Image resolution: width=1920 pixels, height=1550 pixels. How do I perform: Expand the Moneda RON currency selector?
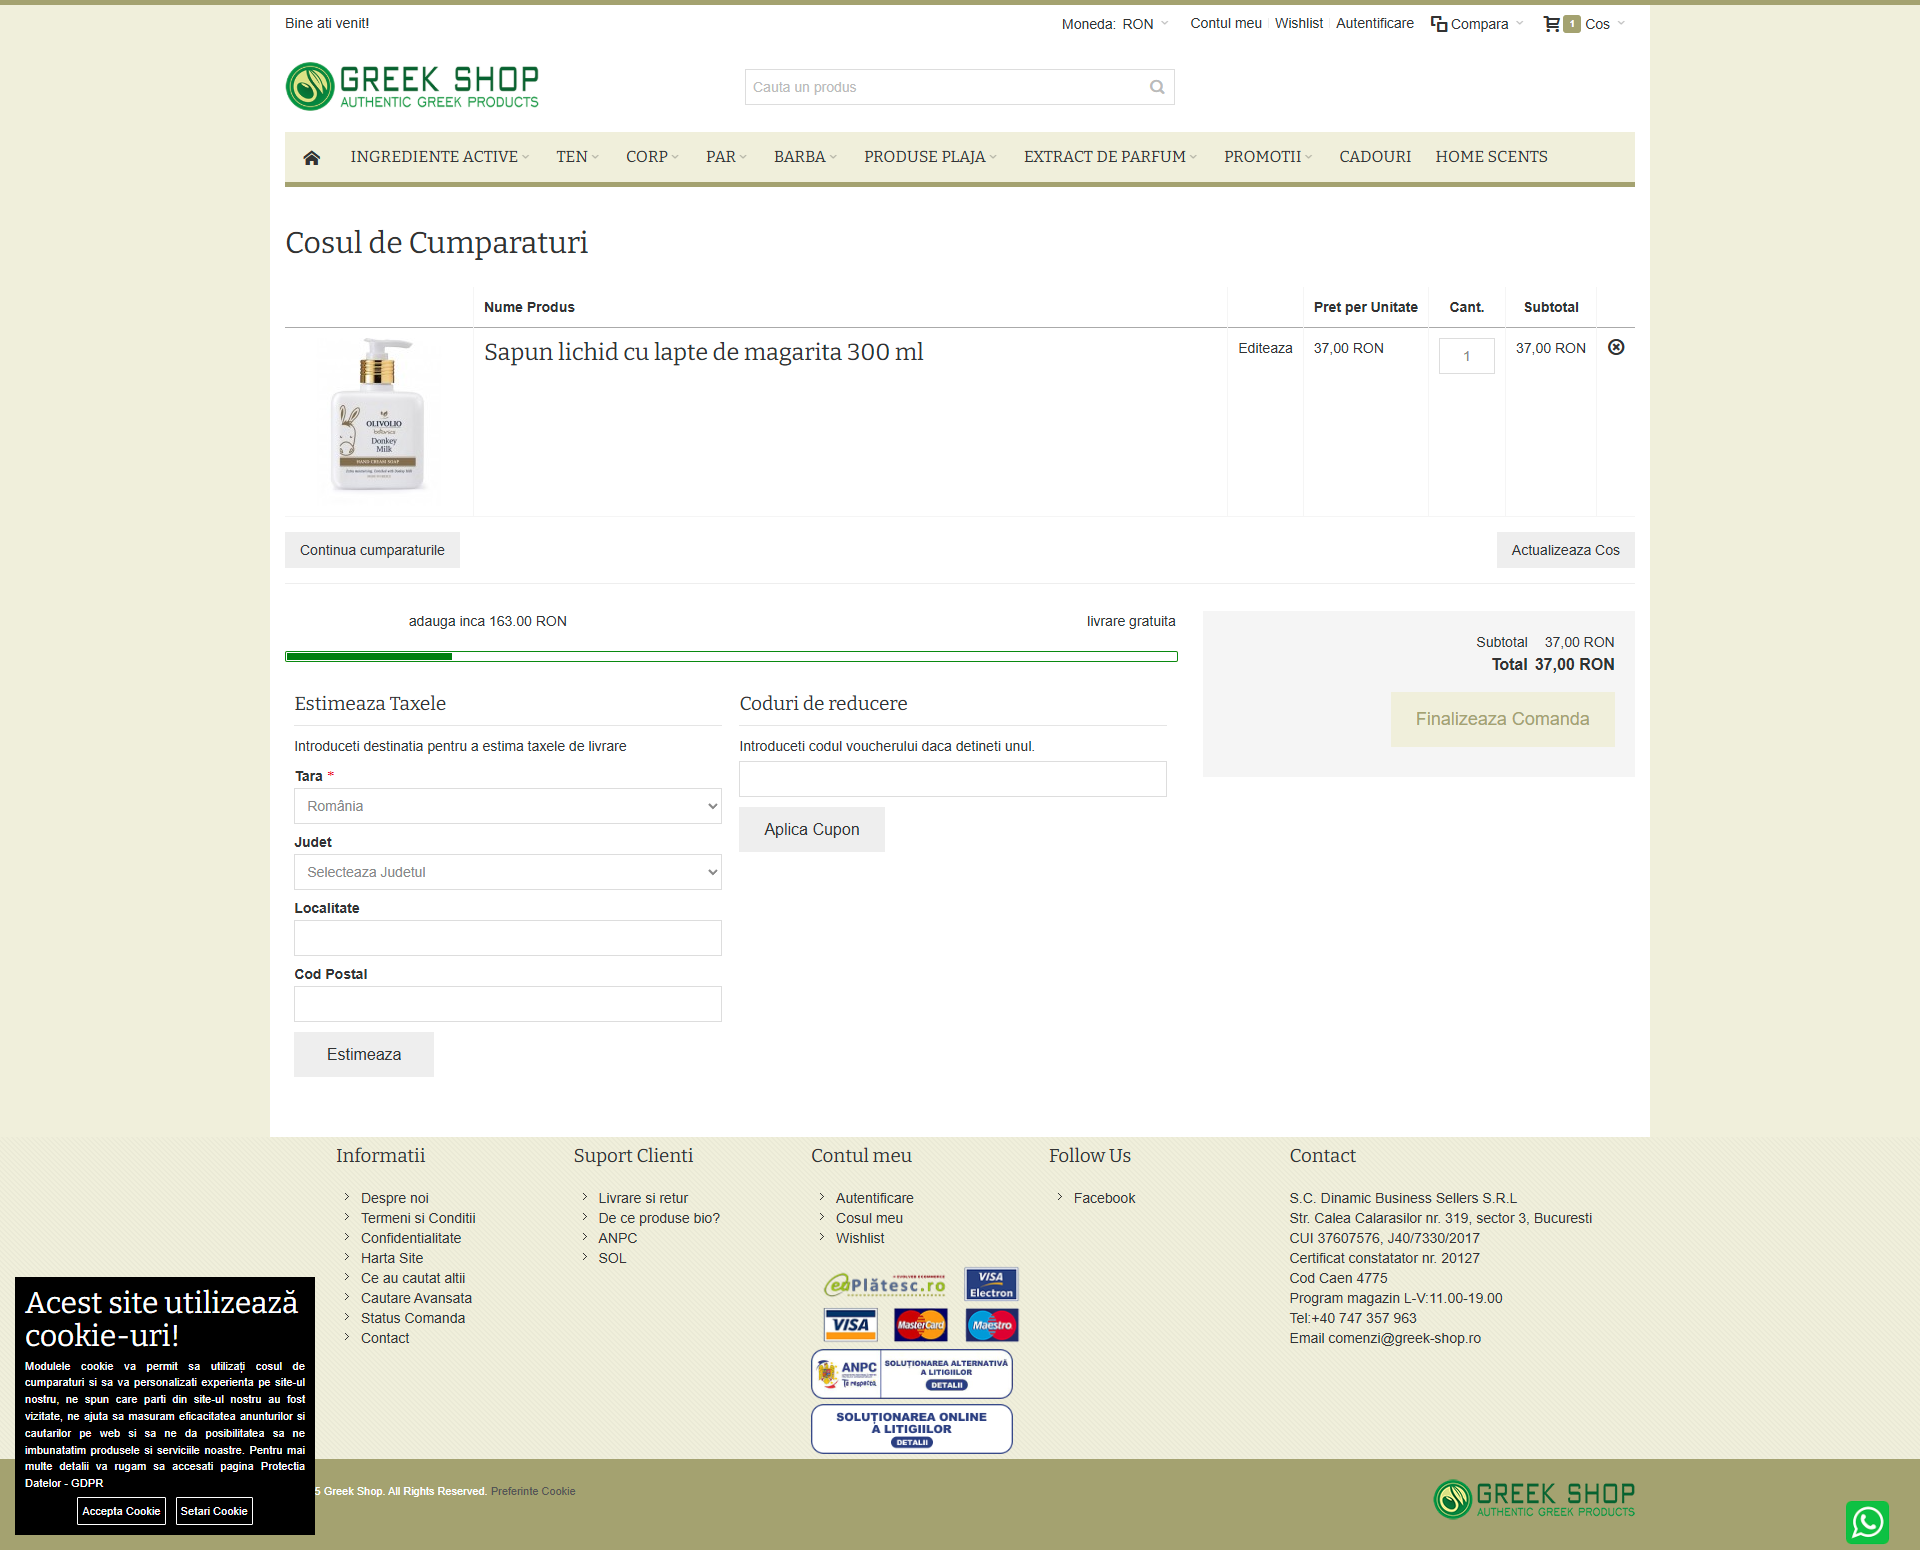coord(1138,24)
